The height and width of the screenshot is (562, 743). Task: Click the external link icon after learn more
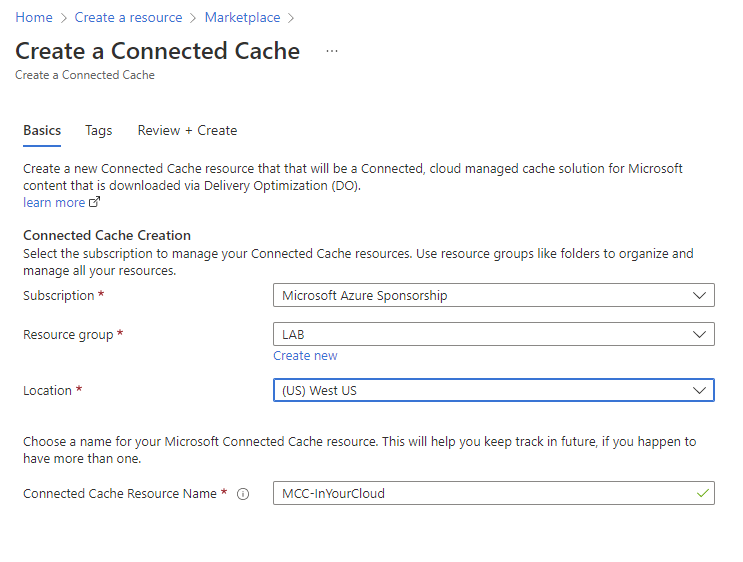(95, 203)
